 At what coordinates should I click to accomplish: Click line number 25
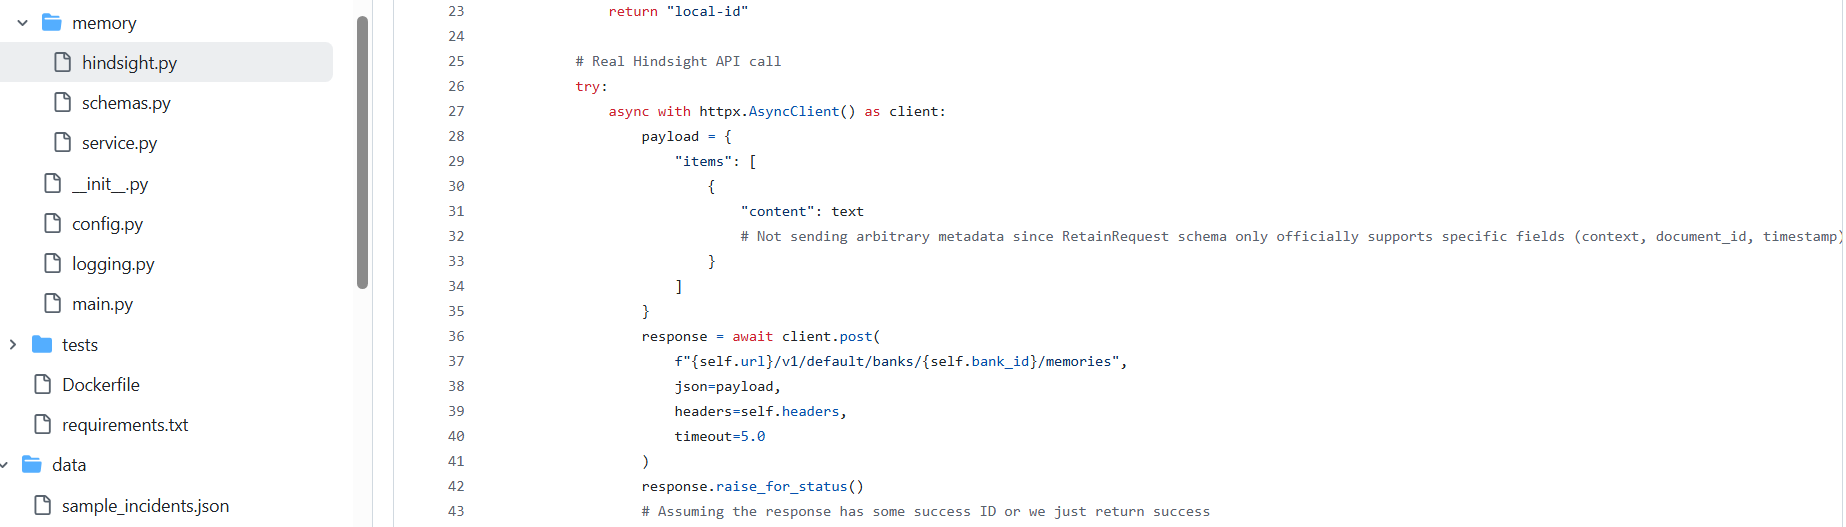456,61
